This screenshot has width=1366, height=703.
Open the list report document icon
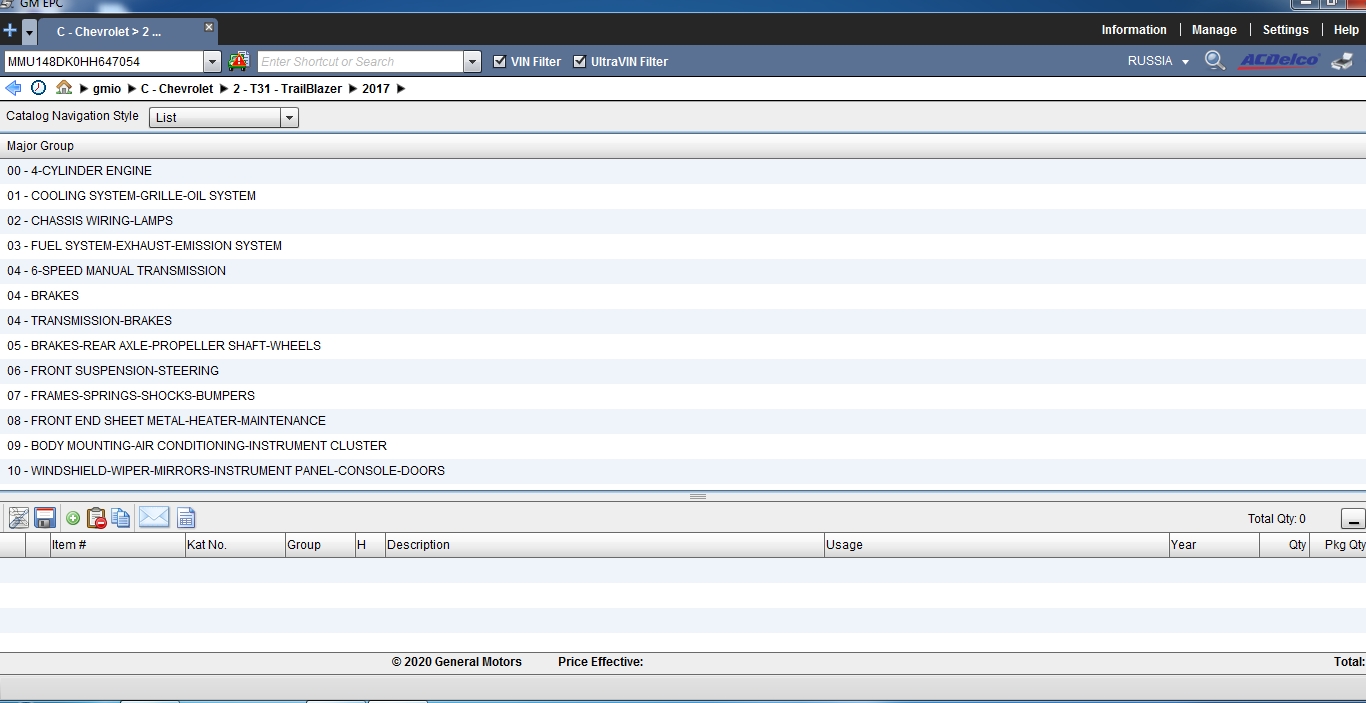coord(186,518)
